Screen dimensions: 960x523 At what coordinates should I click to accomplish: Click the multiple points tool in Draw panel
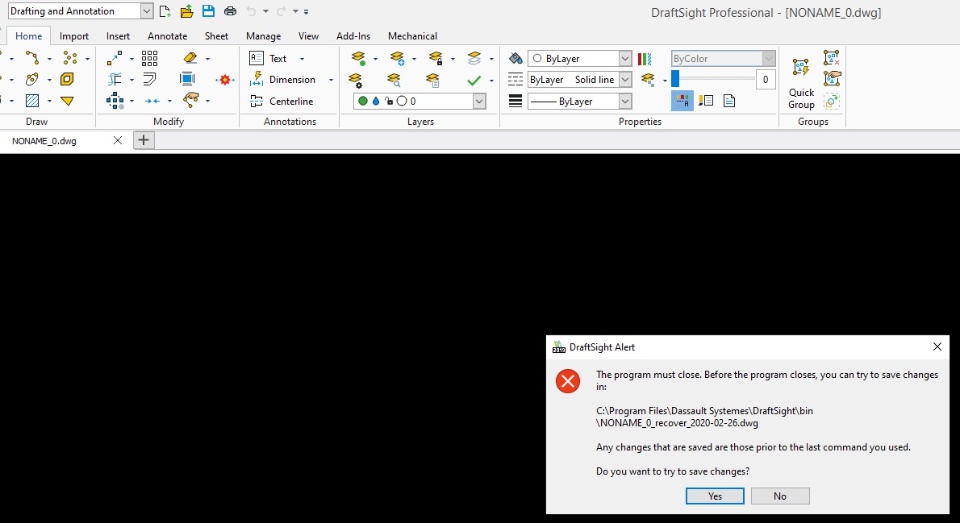pyautogui.click(x=70, y=58)
